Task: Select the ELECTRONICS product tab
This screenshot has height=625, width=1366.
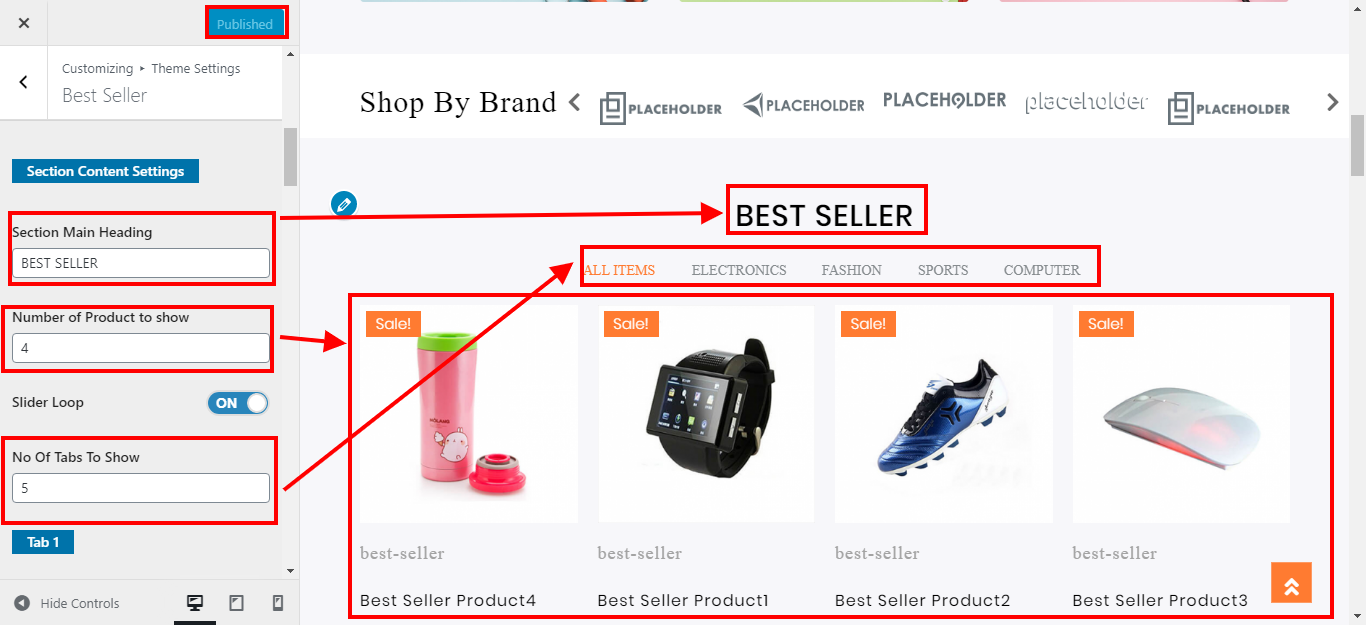Action: point(739,270)
